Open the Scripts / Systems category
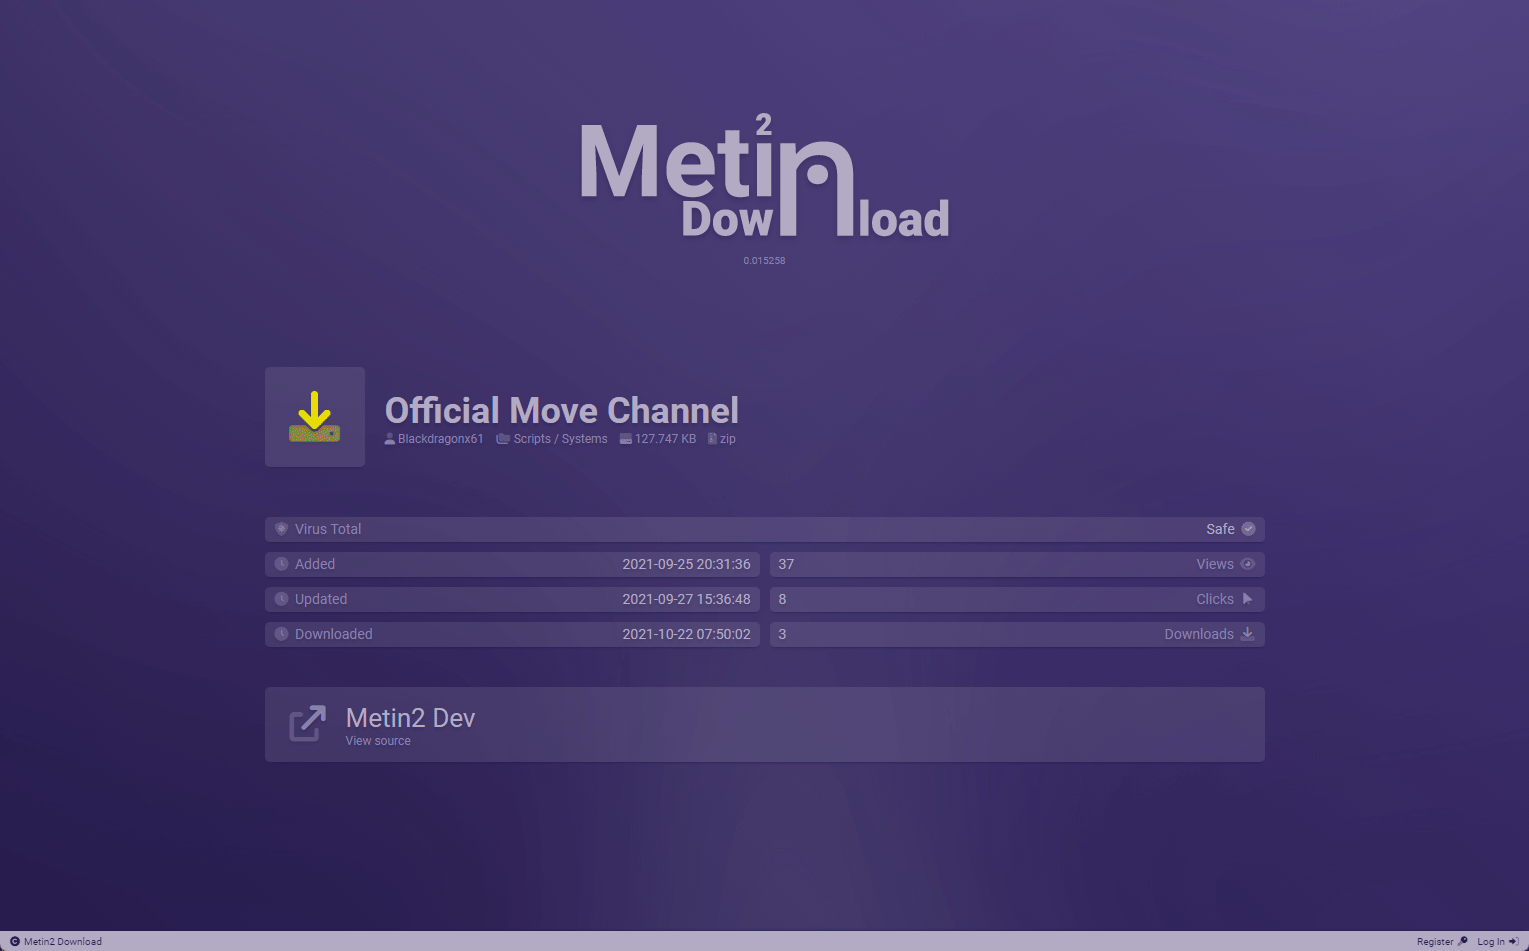Screen dimensions: 1529x951 point(561,439)
